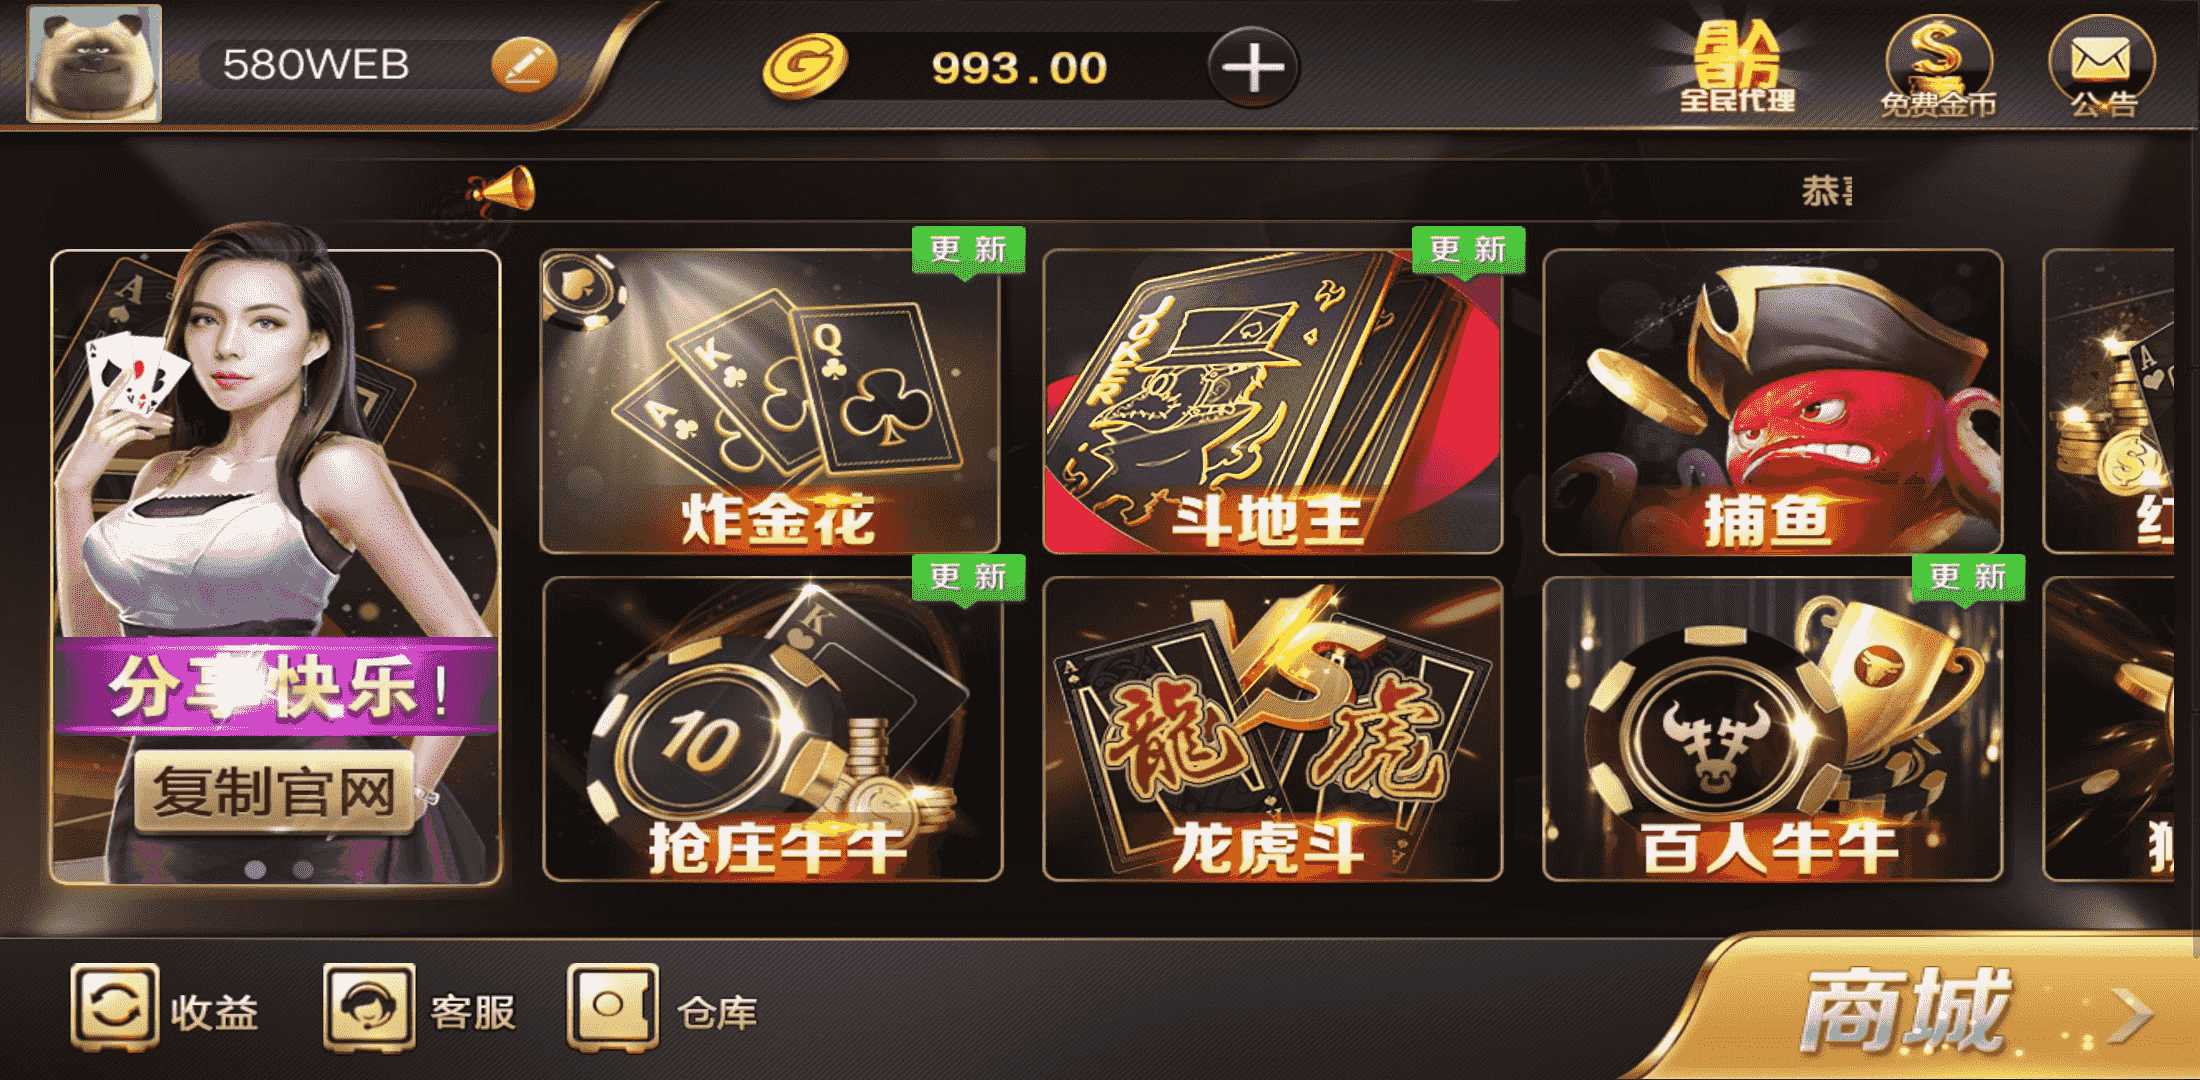Select the second banner carousel dot

point(302,869)
